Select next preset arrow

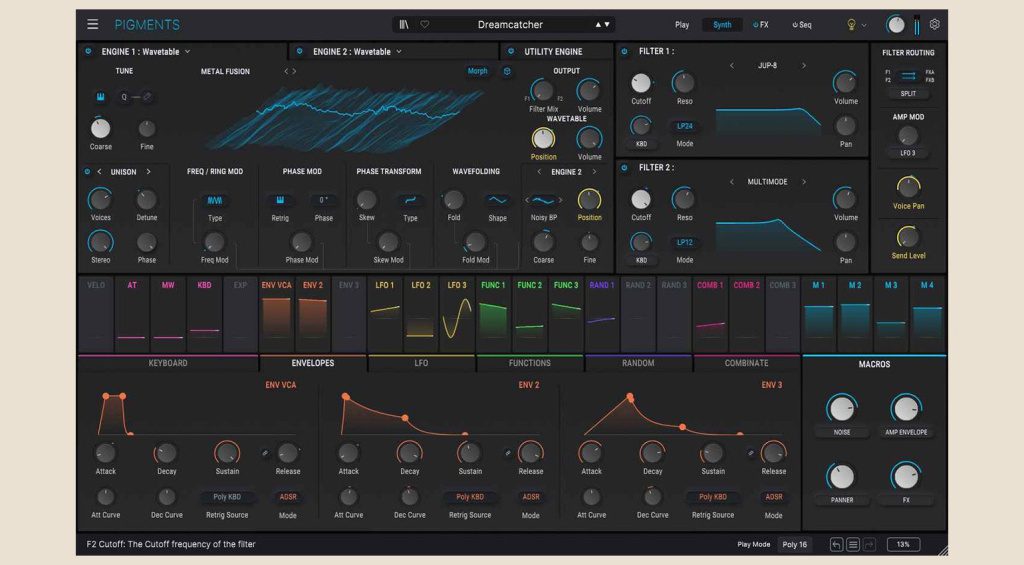(x=607, y=25)
